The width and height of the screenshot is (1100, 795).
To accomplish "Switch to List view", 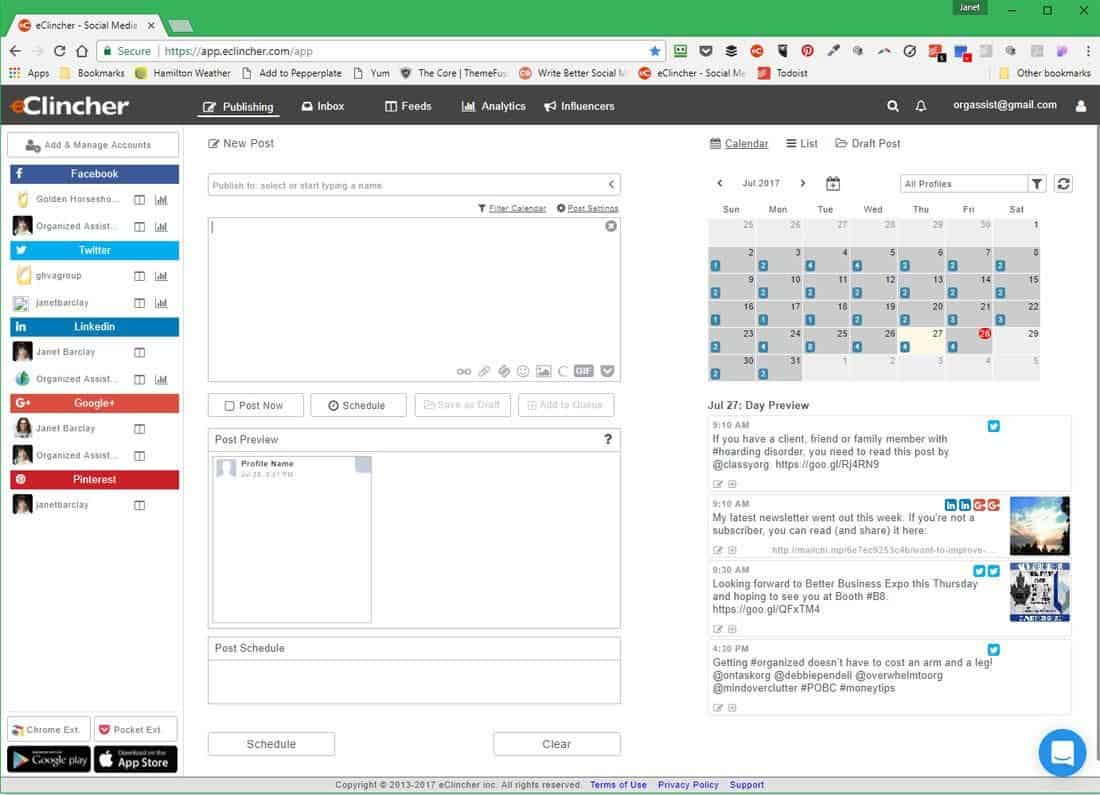I will coord(801,143).
